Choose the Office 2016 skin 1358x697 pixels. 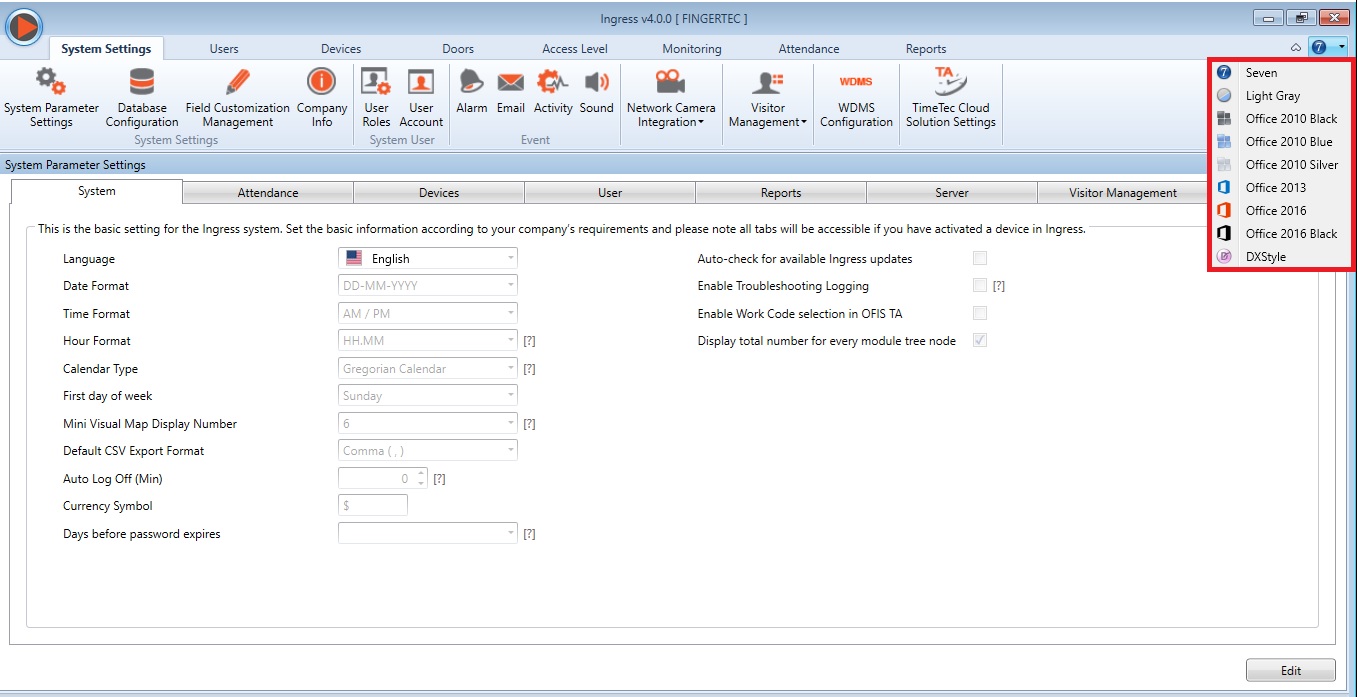1281,211
